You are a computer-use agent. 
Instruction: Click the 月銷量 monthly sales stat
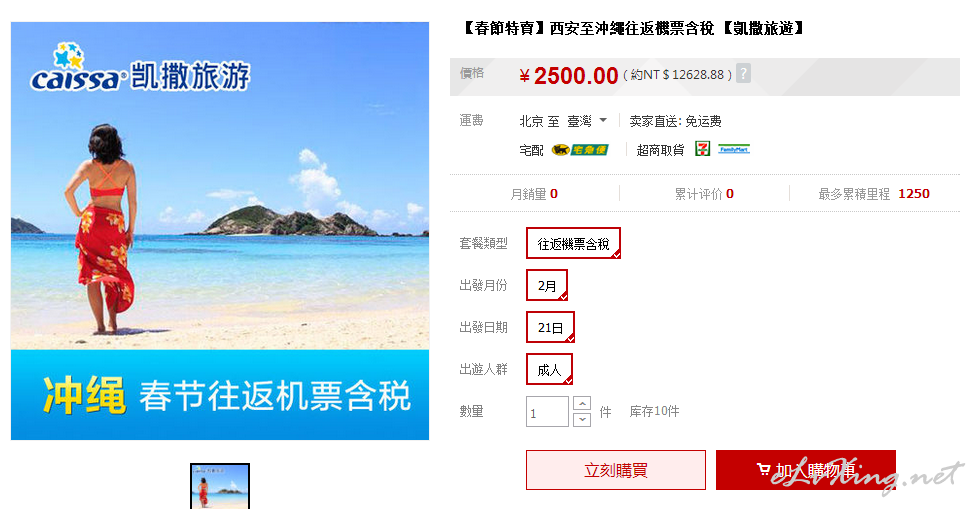(x=534, y=194)
